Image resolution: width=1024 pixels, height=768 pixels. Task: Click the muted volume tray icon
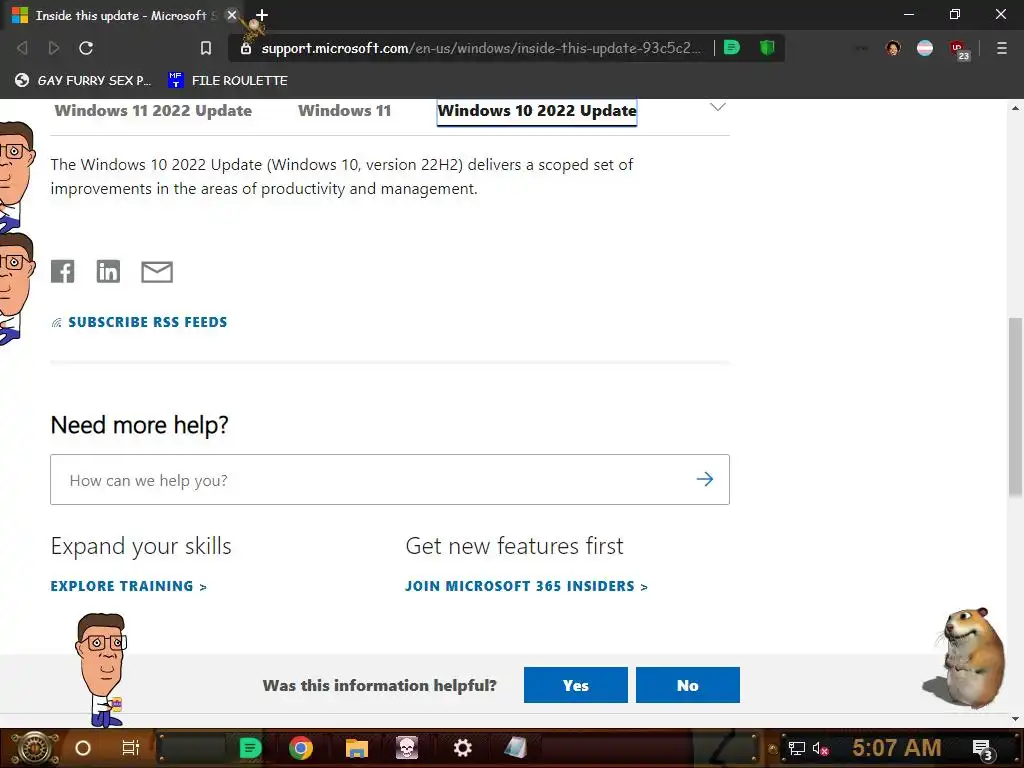(820, 748)
